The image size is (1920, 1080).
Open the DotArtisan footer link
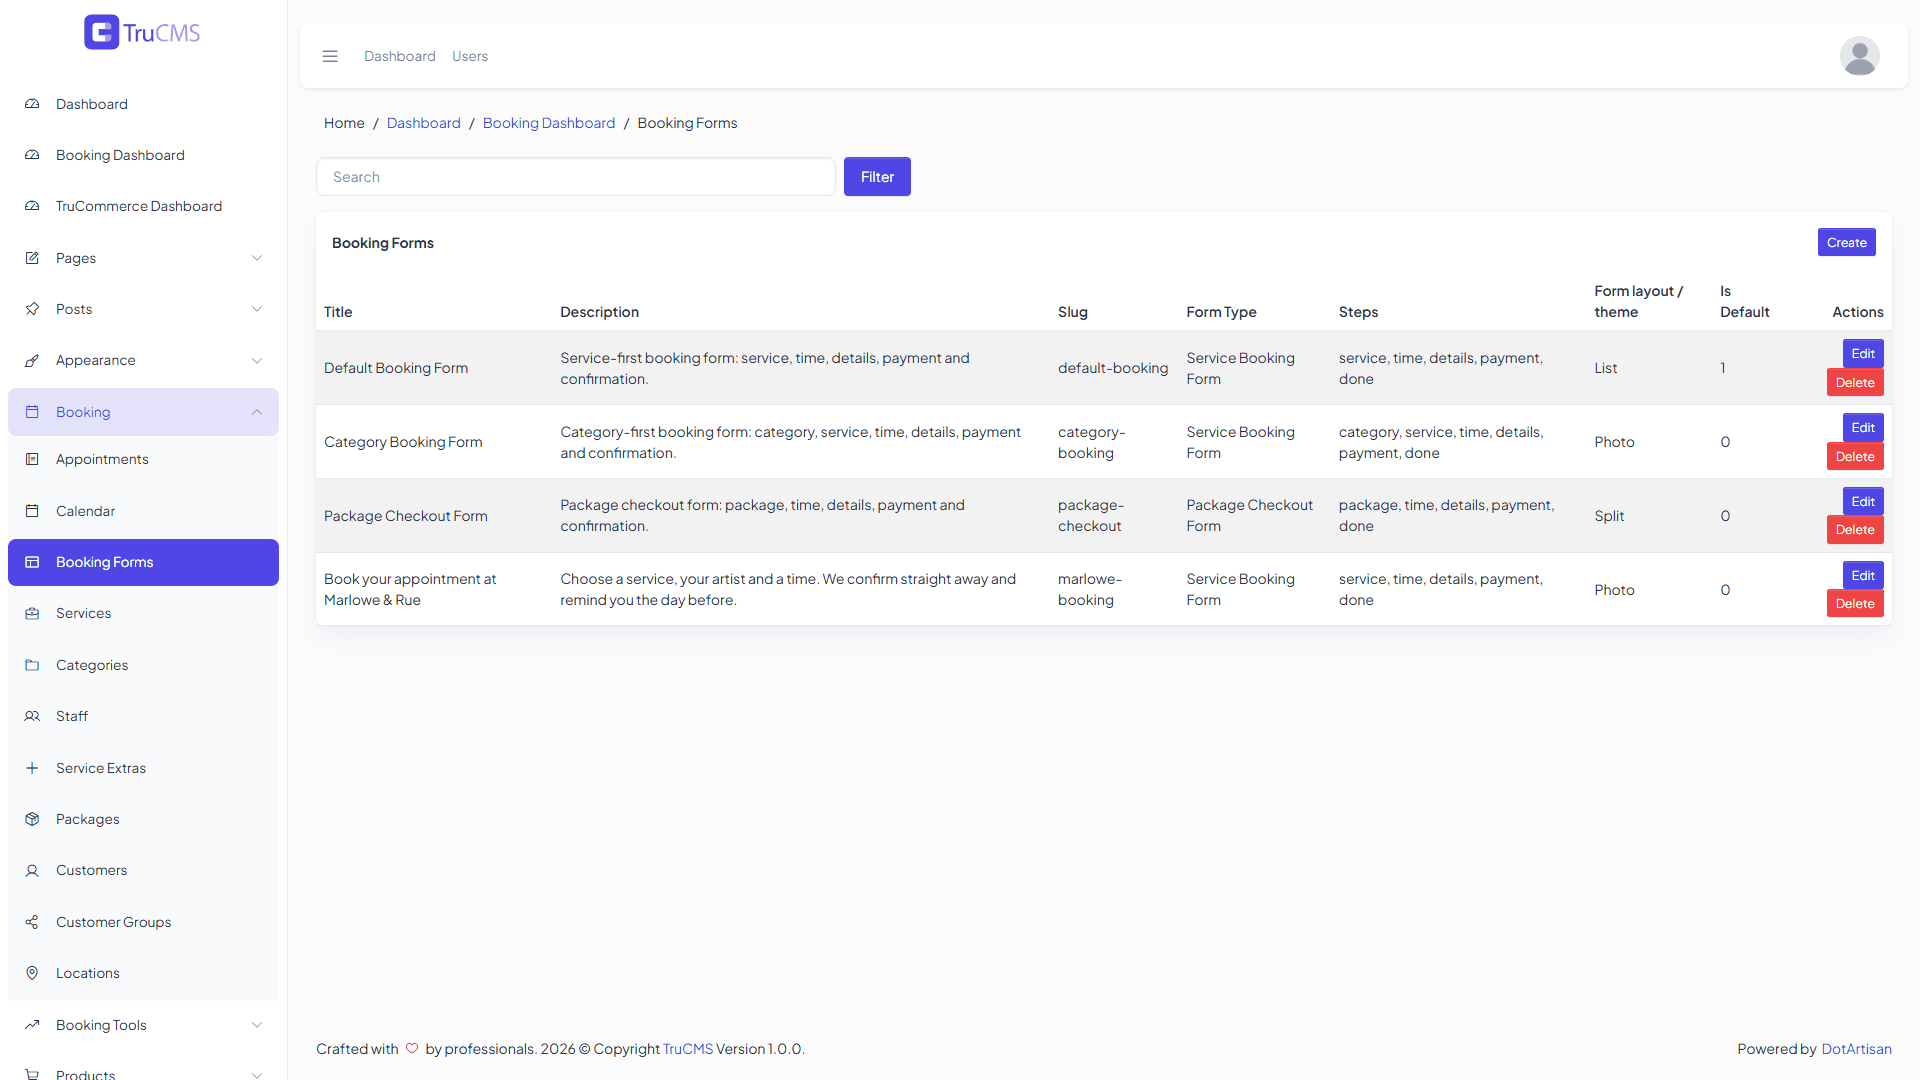[x=1856, y=1049]
